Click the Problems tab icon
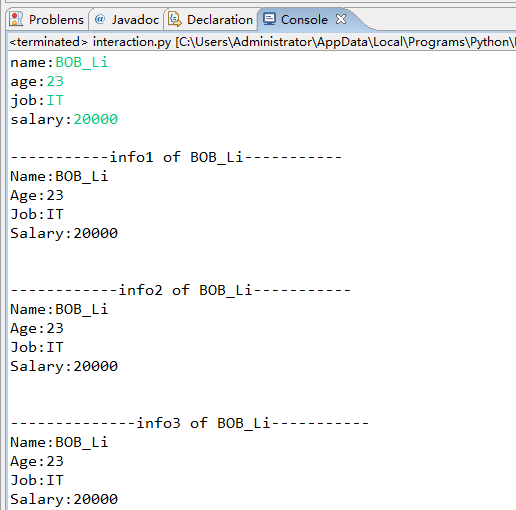The width and height of the screenshot is (516, 510). coord(16,19)
